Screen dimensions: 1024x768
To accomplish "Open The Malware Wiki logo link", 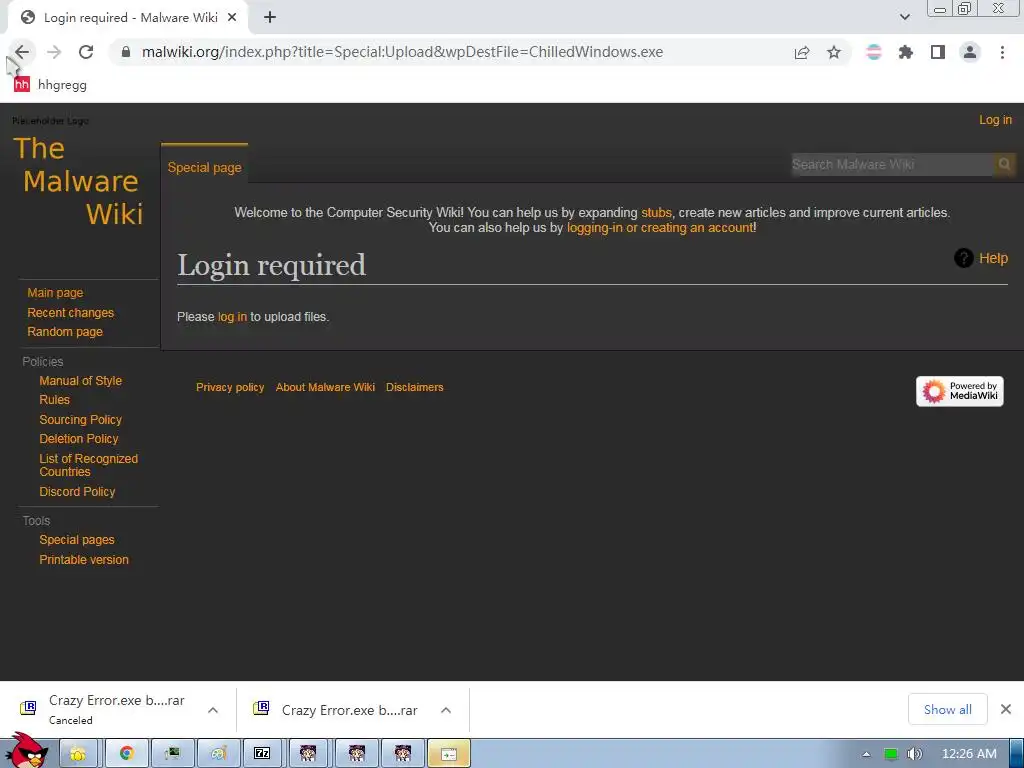I will 78,181.
